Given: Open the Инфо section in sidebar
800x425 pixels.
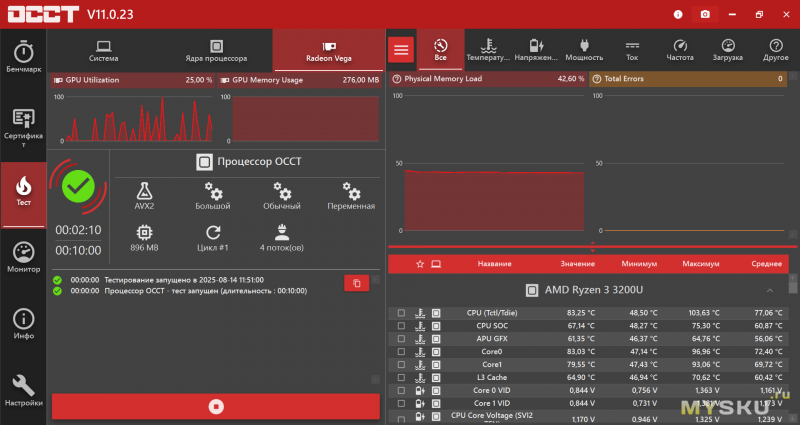Looking at the screenshot, I should pyautogui.click(x=23, y=324).
